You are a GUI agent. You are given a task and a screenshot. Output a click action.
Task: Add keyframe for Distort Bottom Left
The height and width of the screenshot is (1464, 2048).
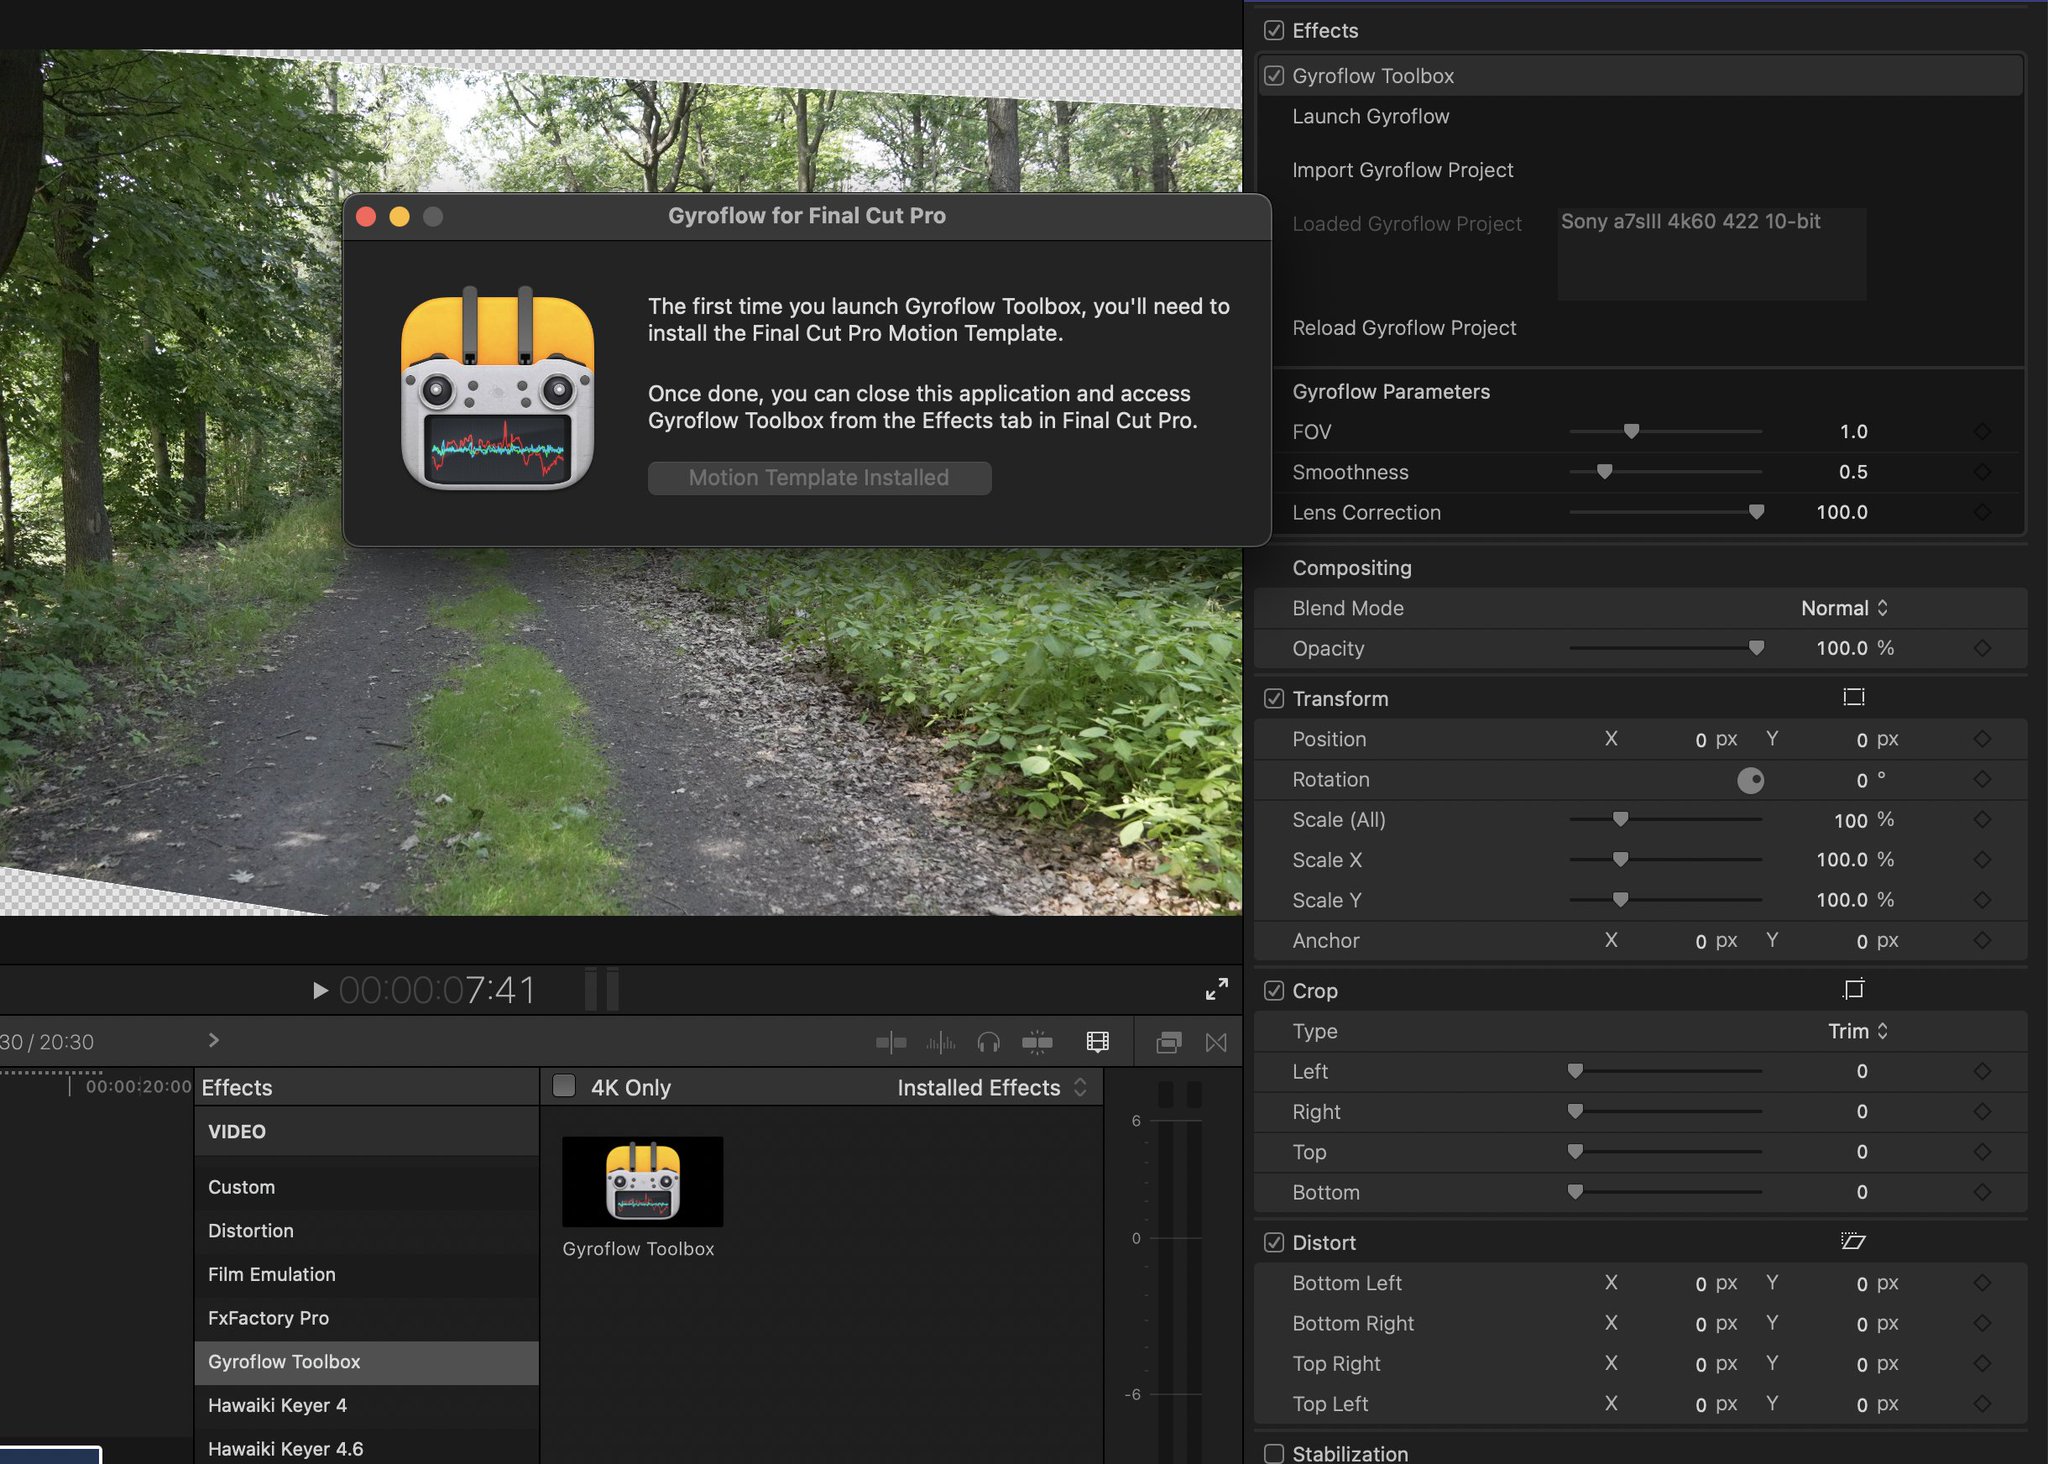[x=1982, y=1283]
